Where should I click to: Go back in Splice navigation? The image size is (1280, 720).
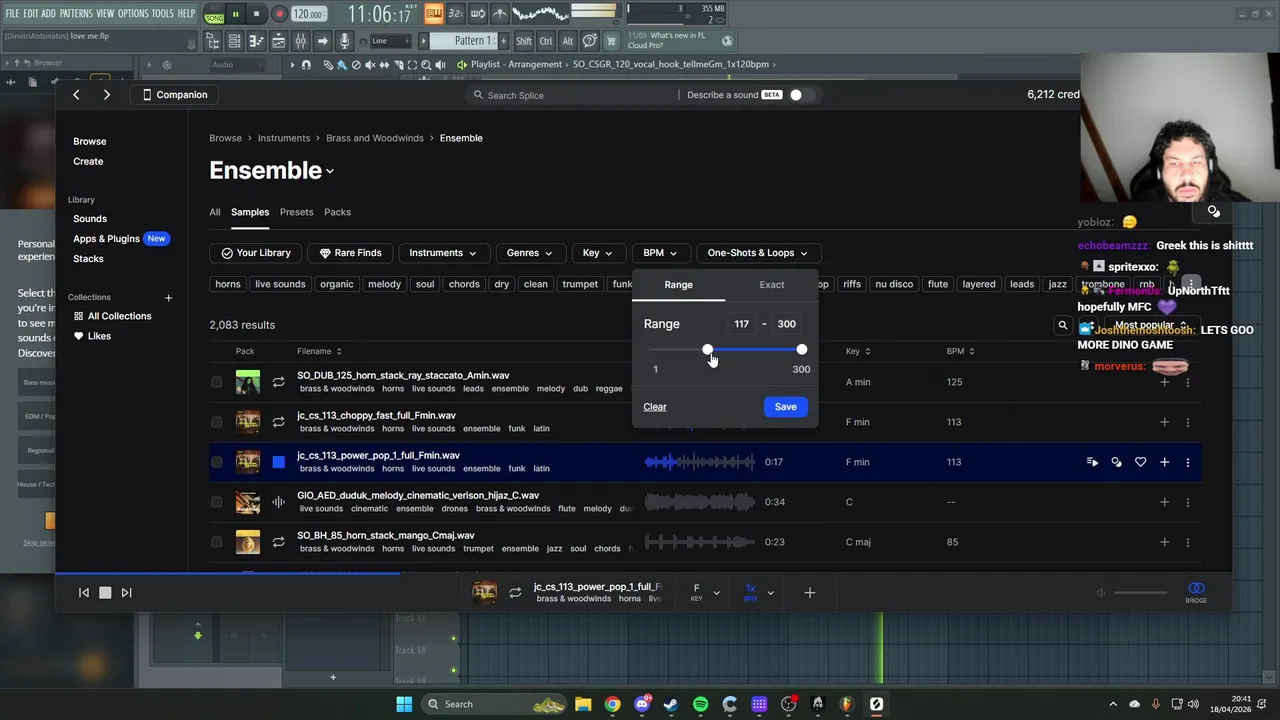(x=76, y=95)
